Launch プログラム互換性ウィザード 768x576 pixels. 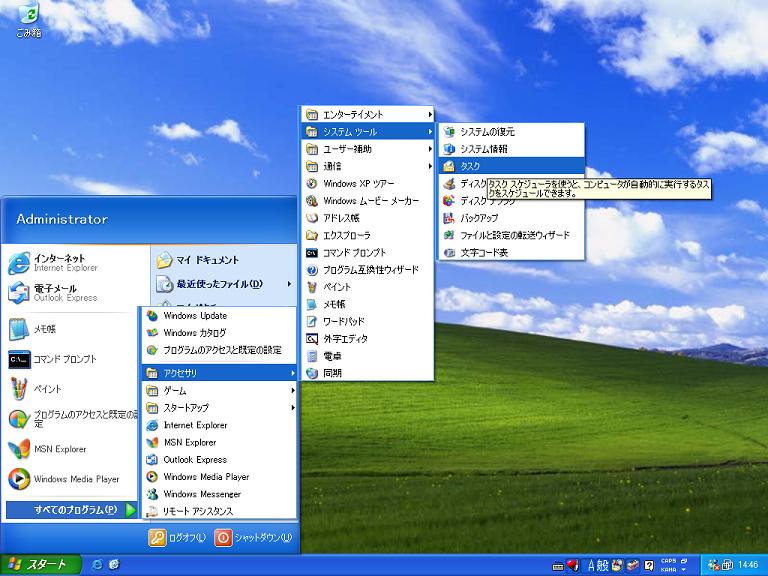368,269
